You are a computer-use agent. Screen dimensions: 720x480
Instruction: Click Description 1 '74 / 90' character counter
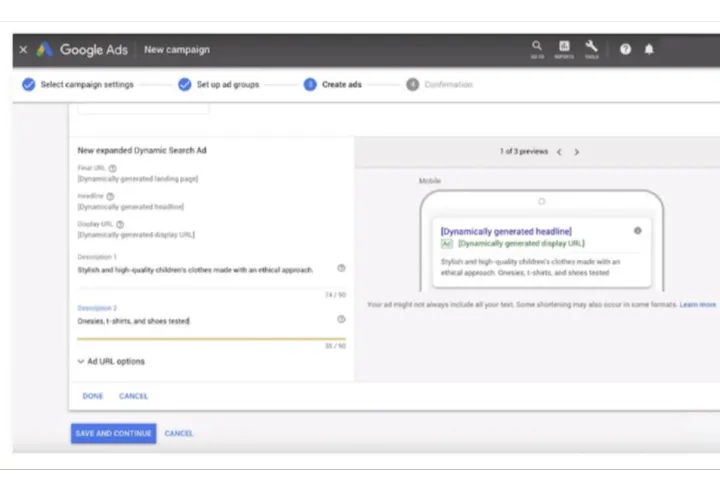point(335,295)
